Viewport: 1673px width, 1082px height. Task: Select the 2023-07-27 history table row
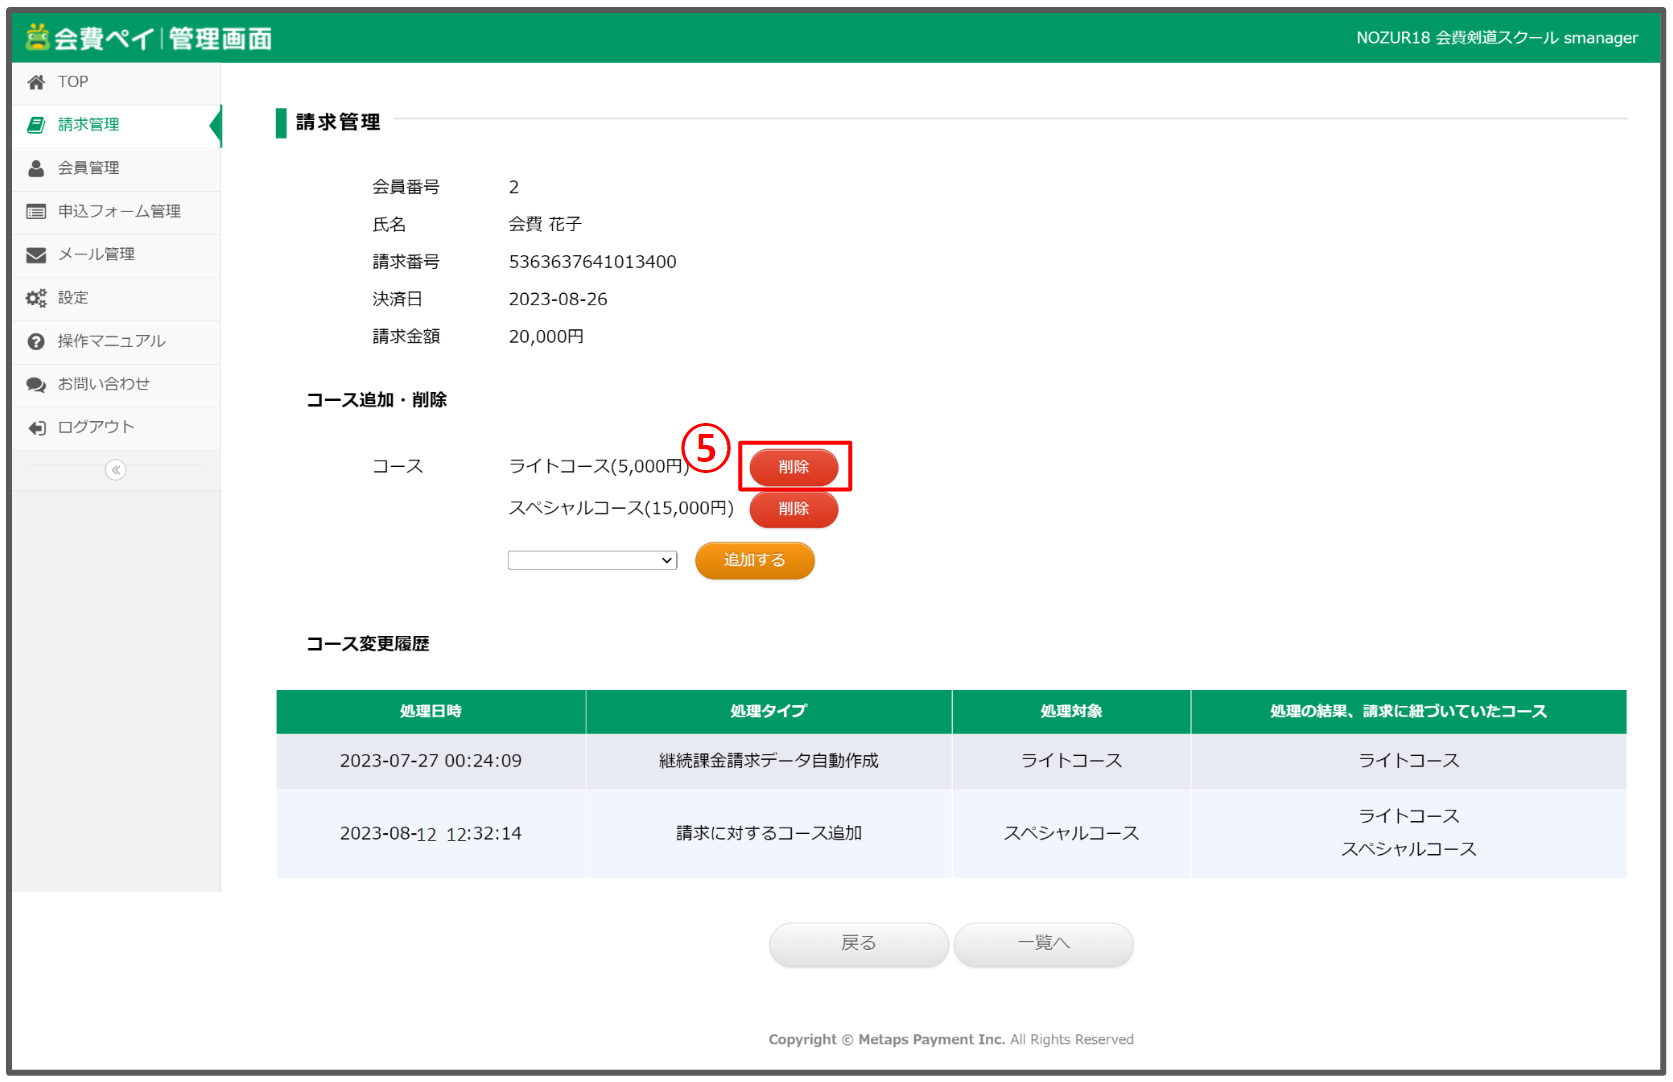[x=950, y=760]
